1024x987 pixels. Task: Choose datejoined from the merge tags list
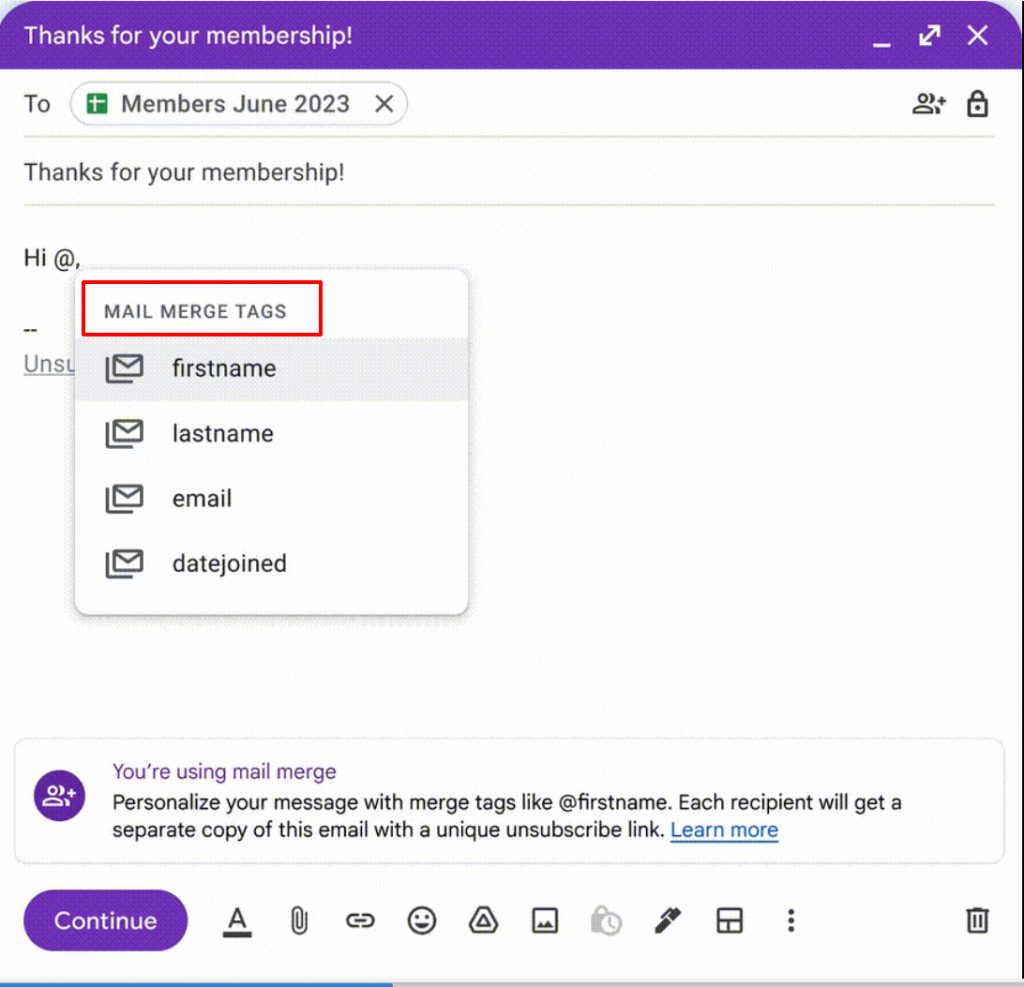pos(229,563)
